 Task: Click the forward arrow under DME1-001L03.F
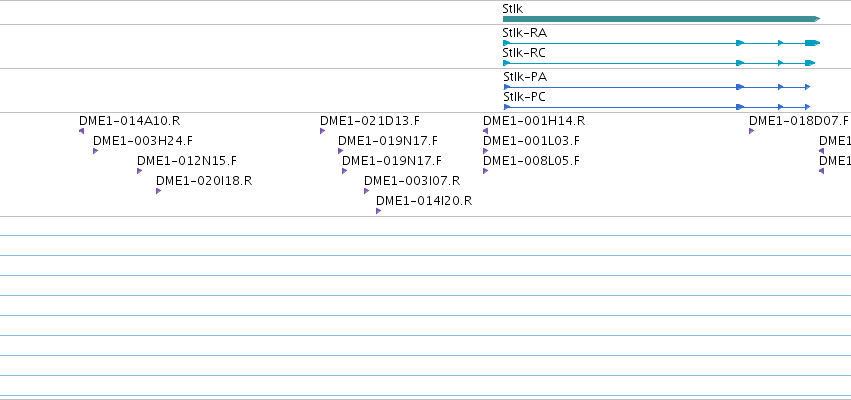(485, 151)
